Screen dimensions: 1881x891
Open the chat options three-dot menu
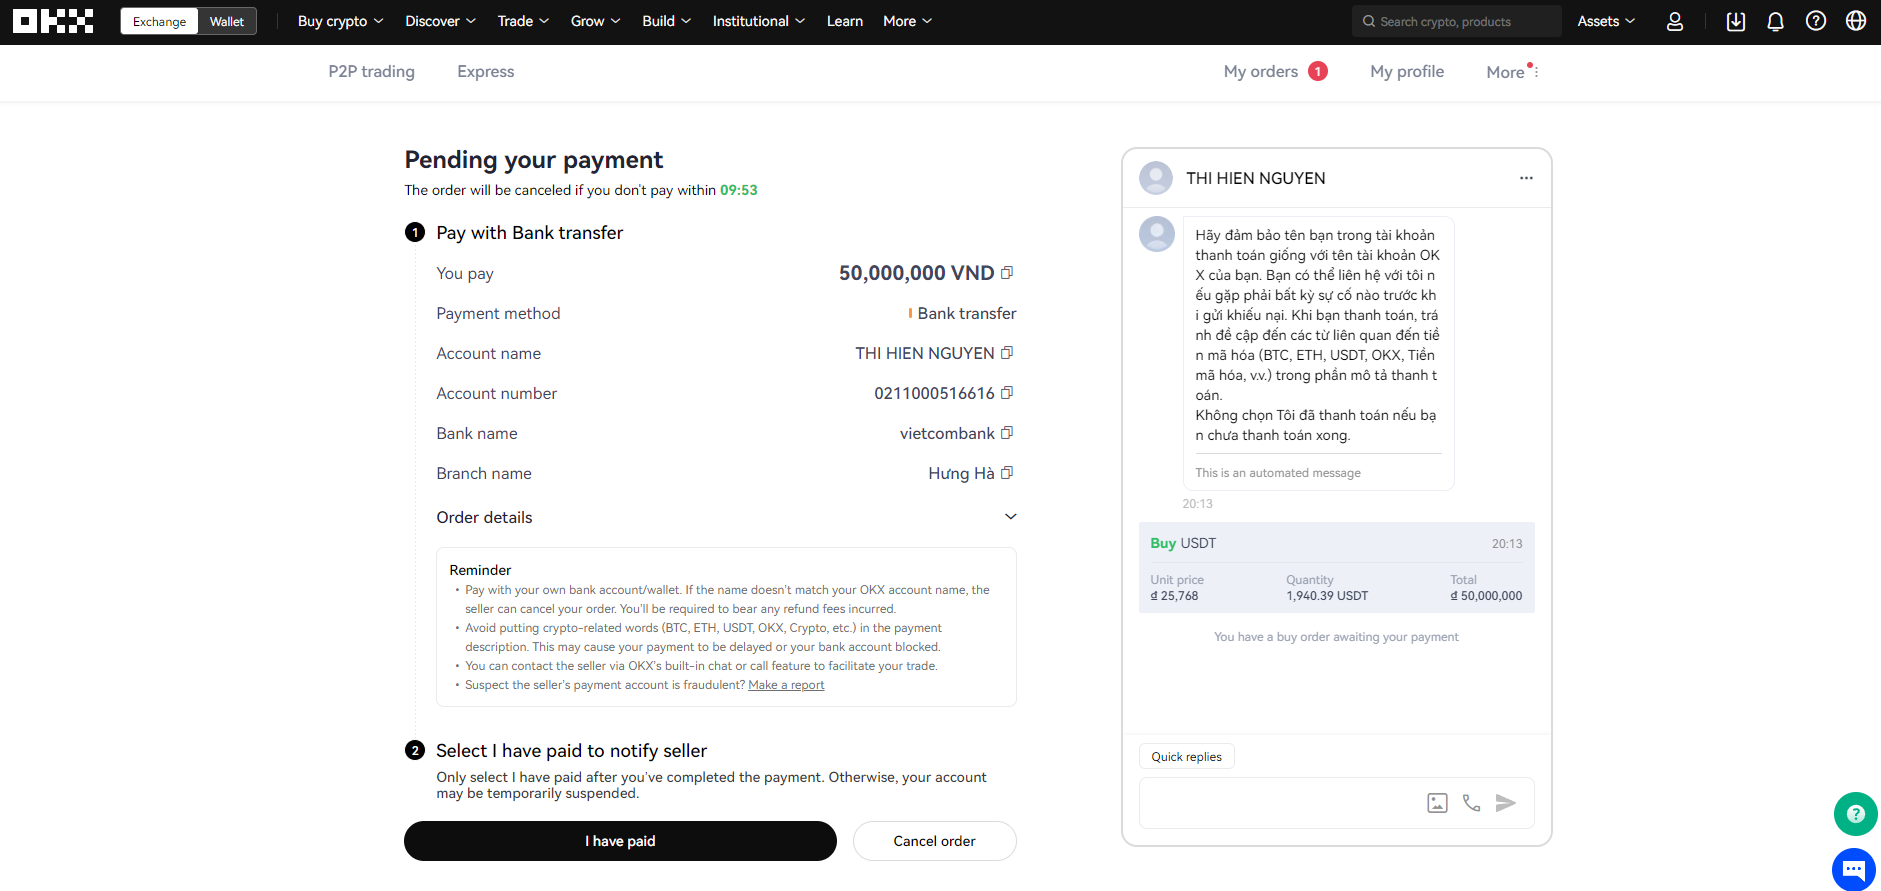pos(1526,178)
